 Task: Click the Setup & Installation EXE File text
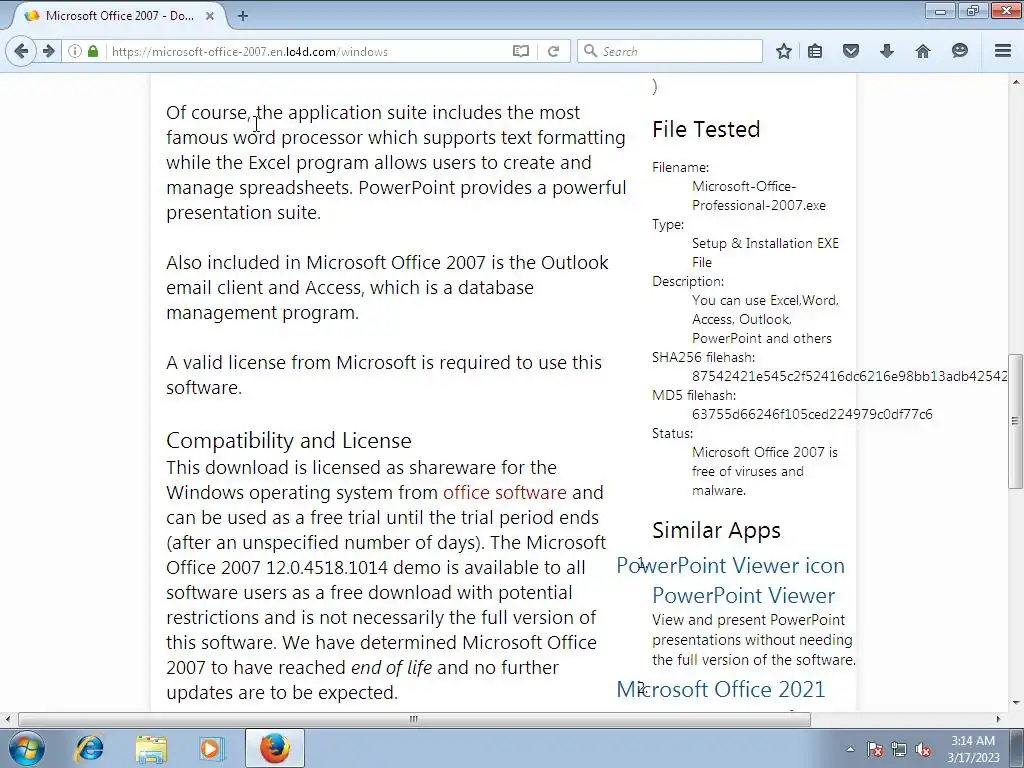point(765,253)
